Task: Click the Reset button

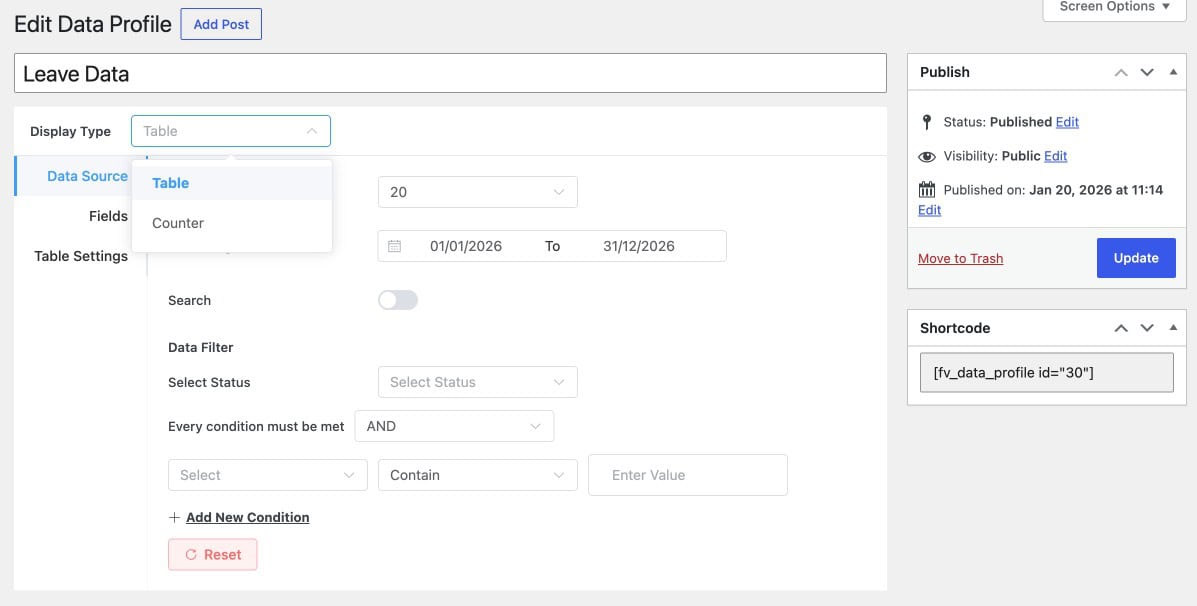Action: coord(212,555)
